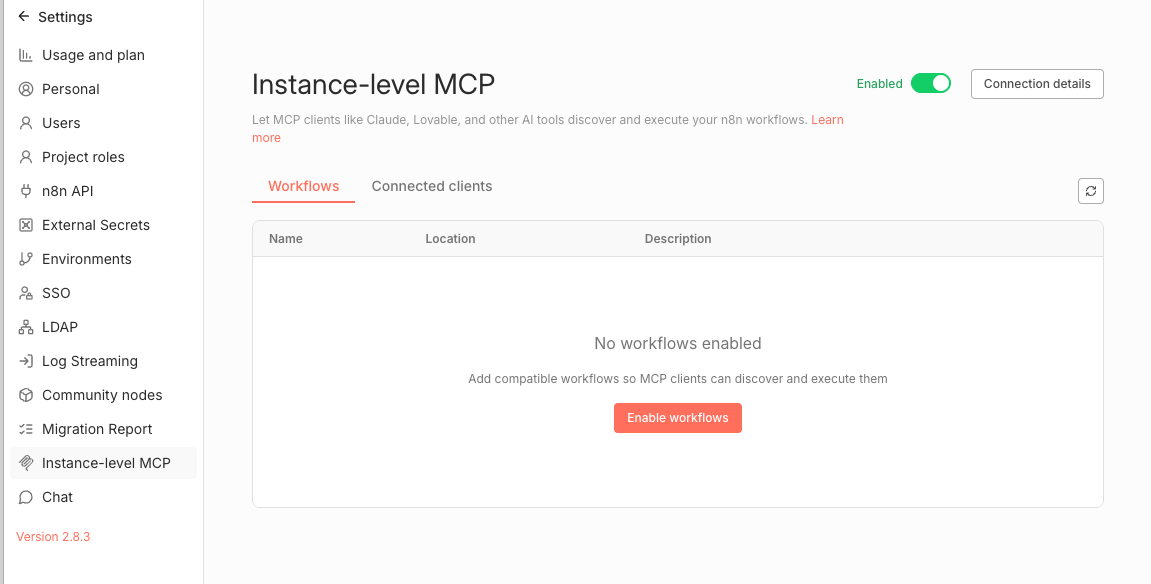The height and width of the screenshot is (584, 1151).
Task: Click the n8n API sidebar icon
Action: pos(24,191)
